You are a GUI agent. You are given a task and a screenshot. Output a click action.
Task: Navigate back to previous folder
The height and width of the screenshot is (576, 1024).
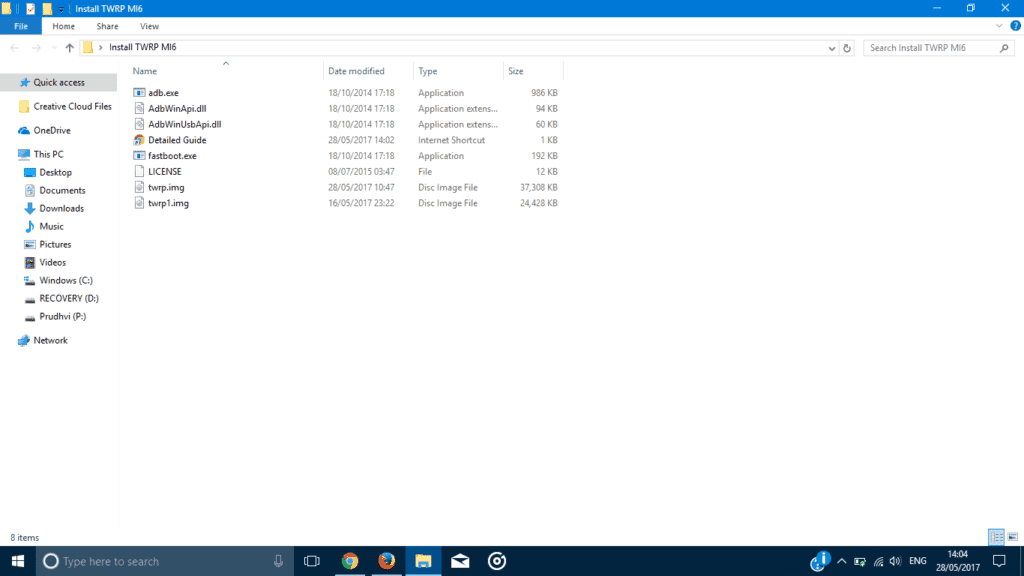[14, 48]
